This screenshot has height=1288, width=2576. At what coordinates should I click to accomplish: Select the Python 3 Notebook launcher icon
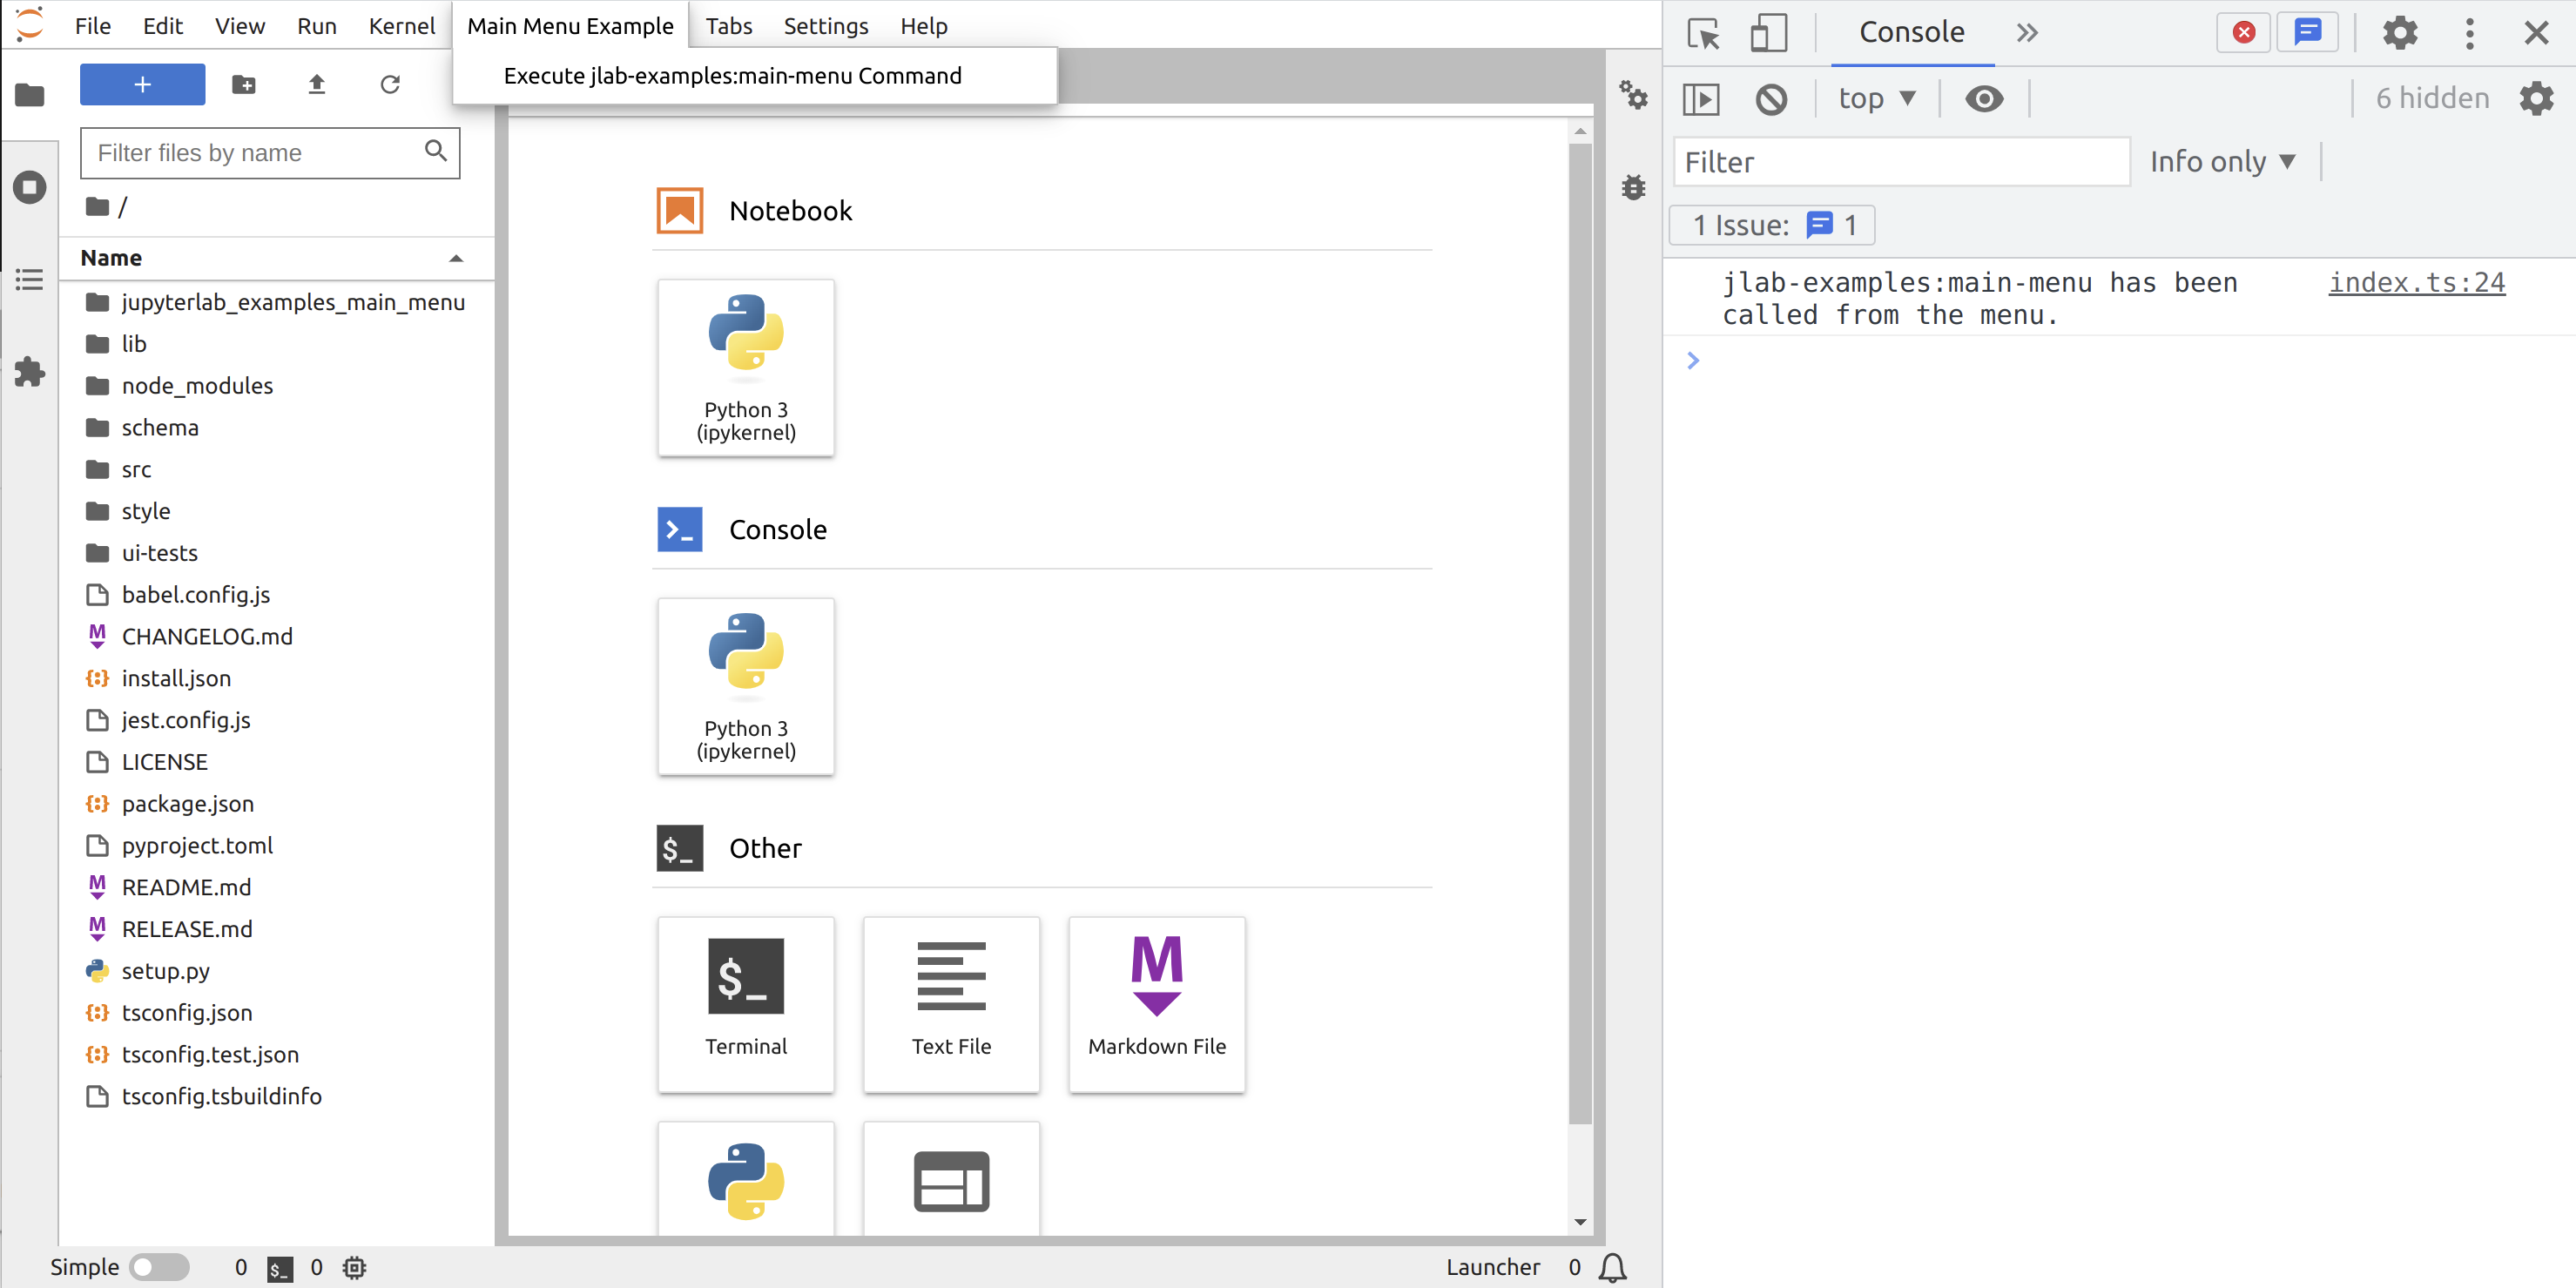coord(745,367)
